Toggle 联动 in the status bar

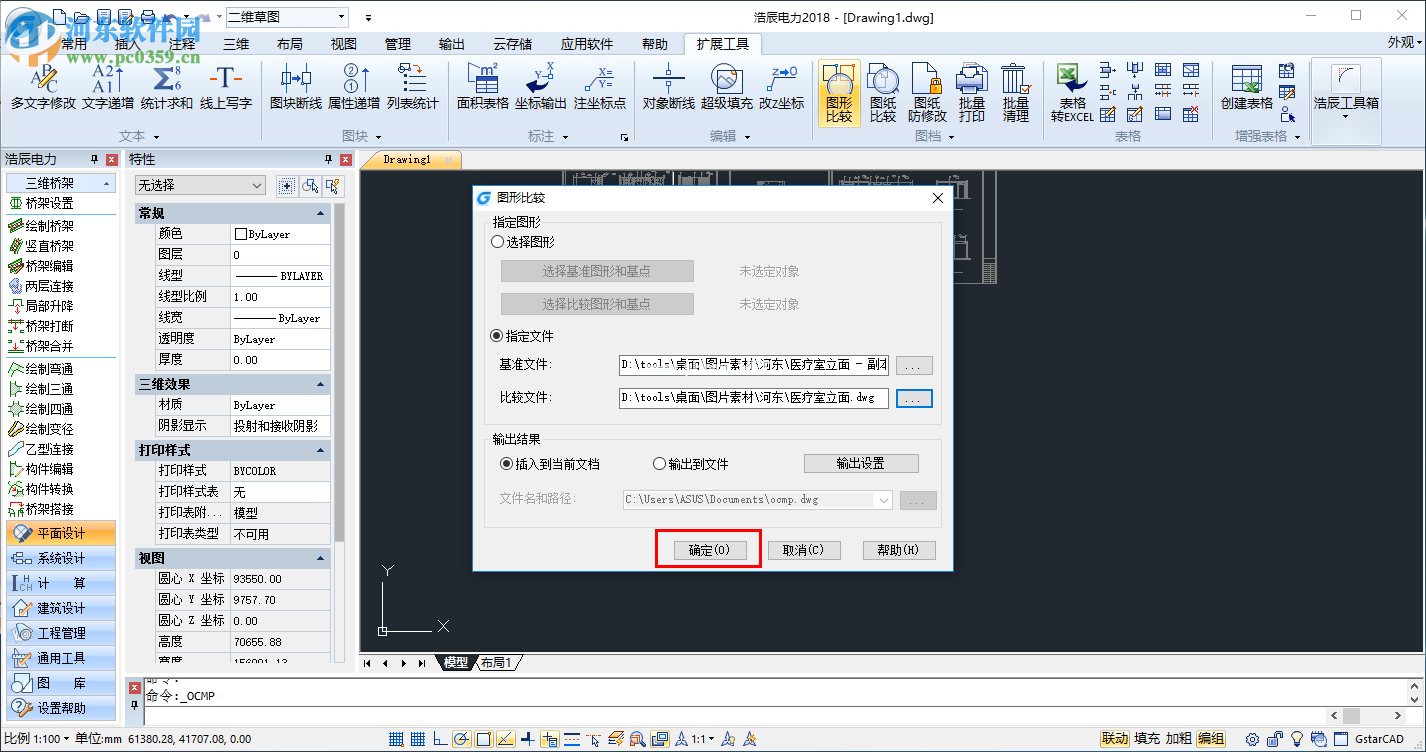tap(1114, 739)
